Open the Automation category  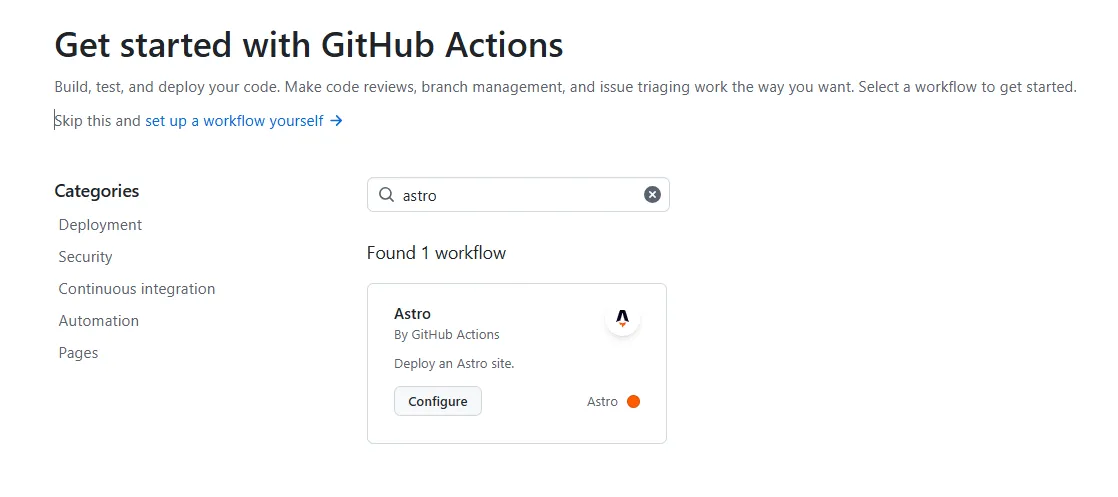[x=98, y=321]
